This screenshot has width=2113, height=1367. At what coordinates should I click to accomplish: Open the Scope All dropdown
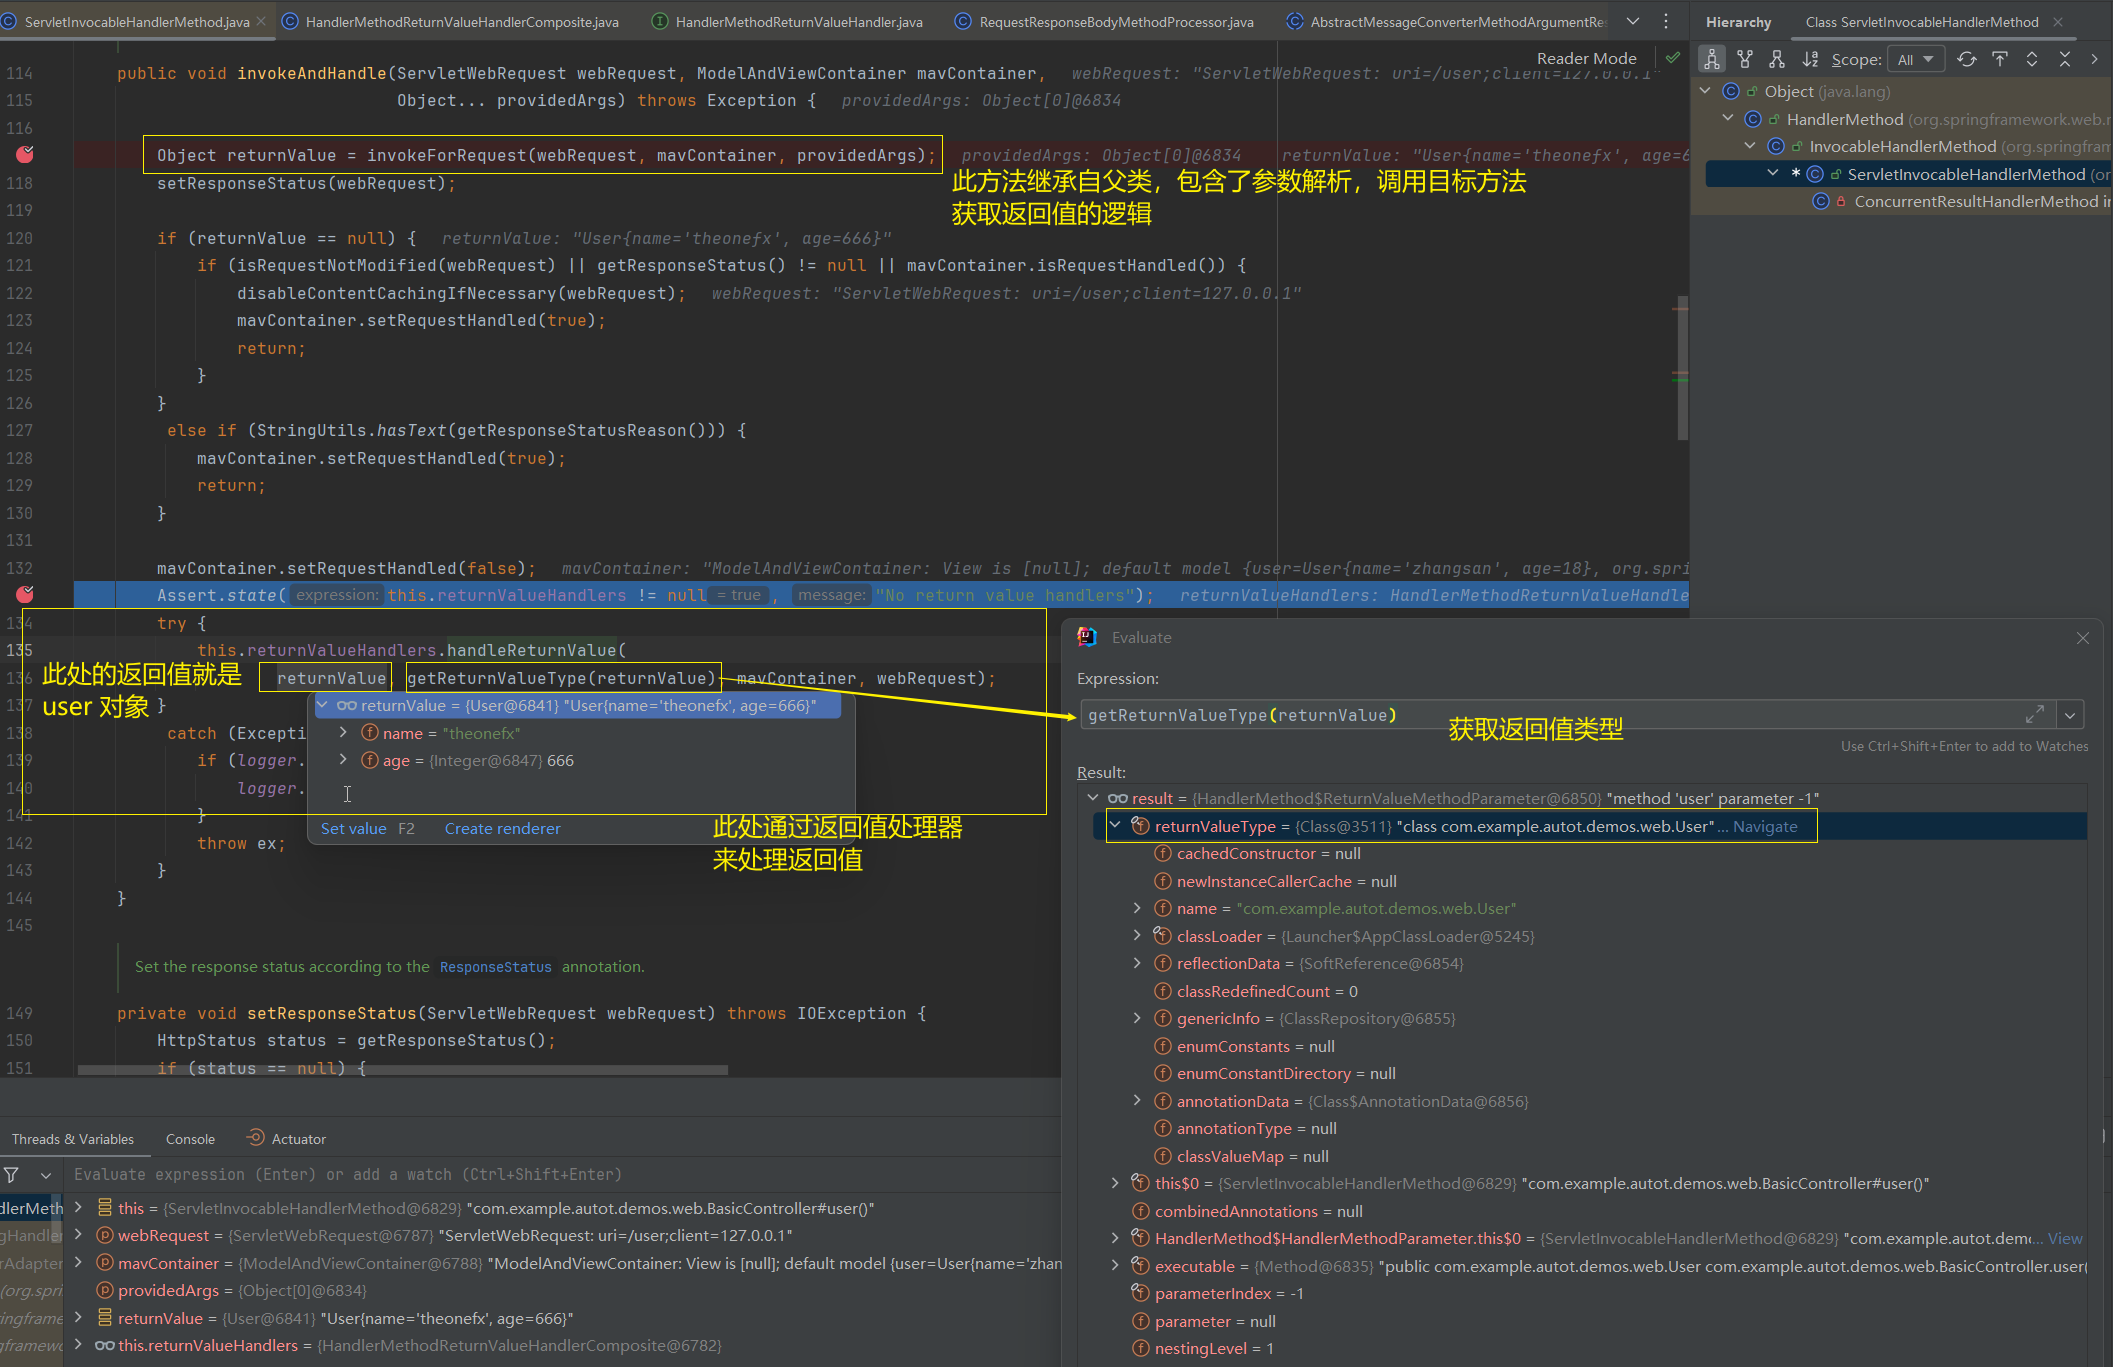(x=1916, y=60)
